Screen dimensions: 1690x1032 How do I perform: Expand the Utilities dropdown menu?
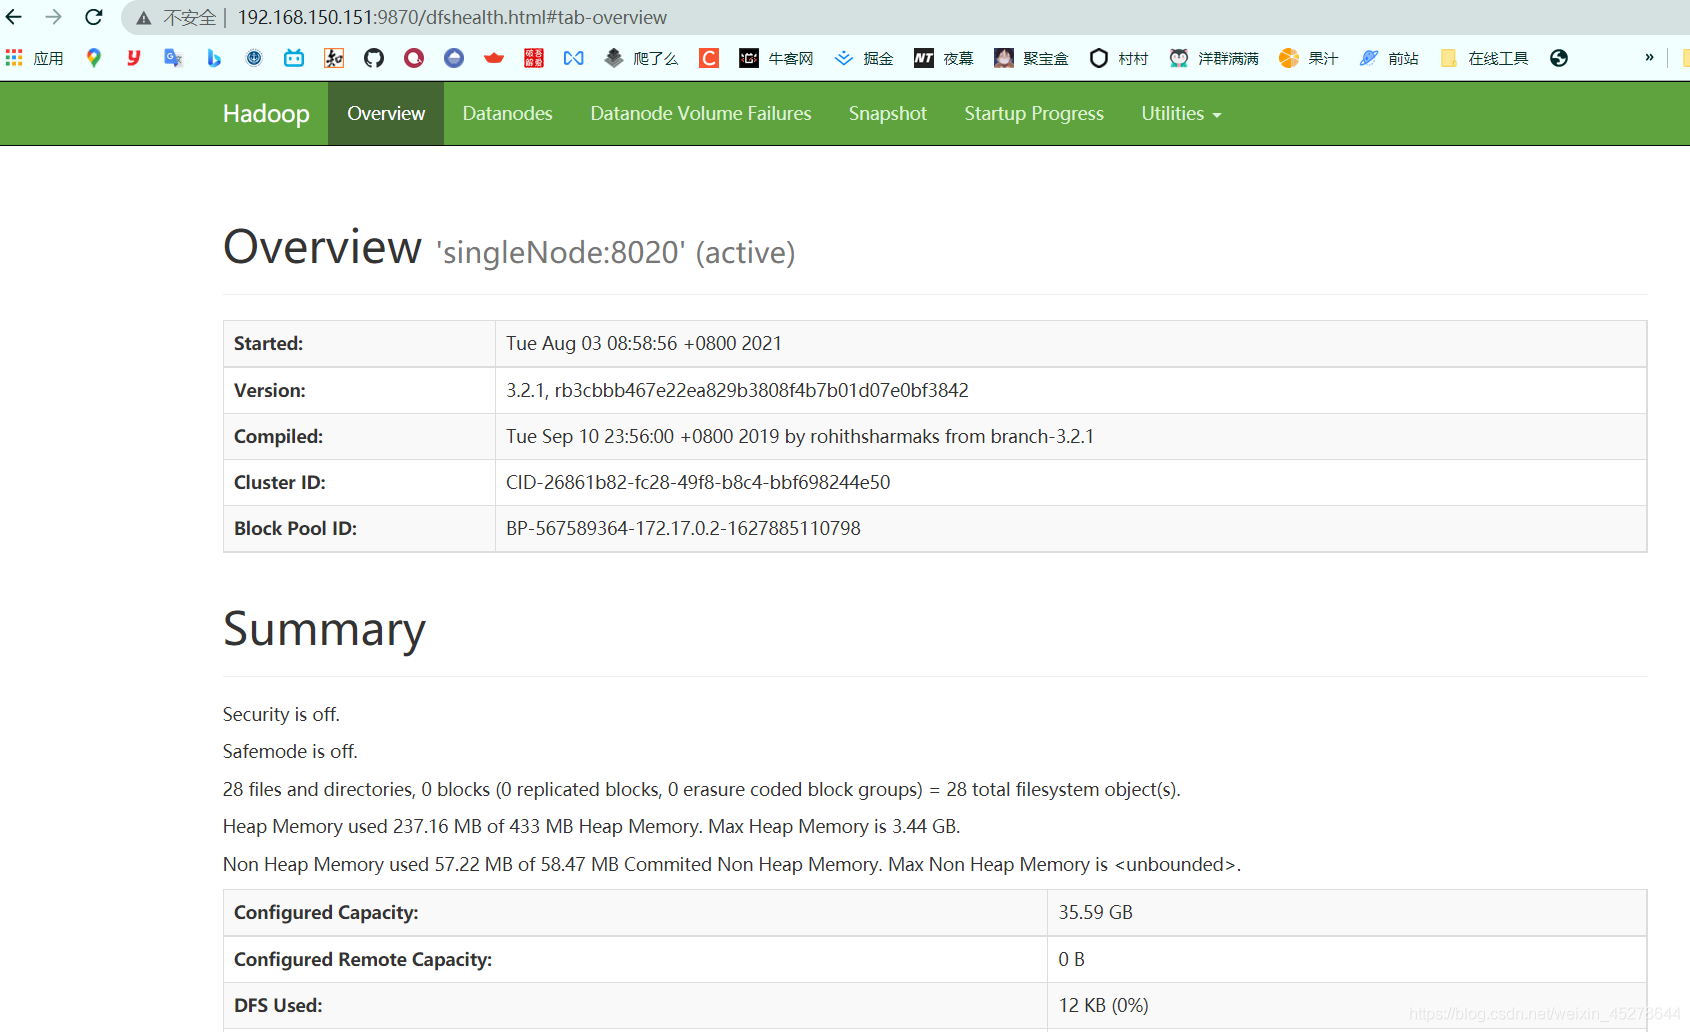click(x=1181, y=113)
